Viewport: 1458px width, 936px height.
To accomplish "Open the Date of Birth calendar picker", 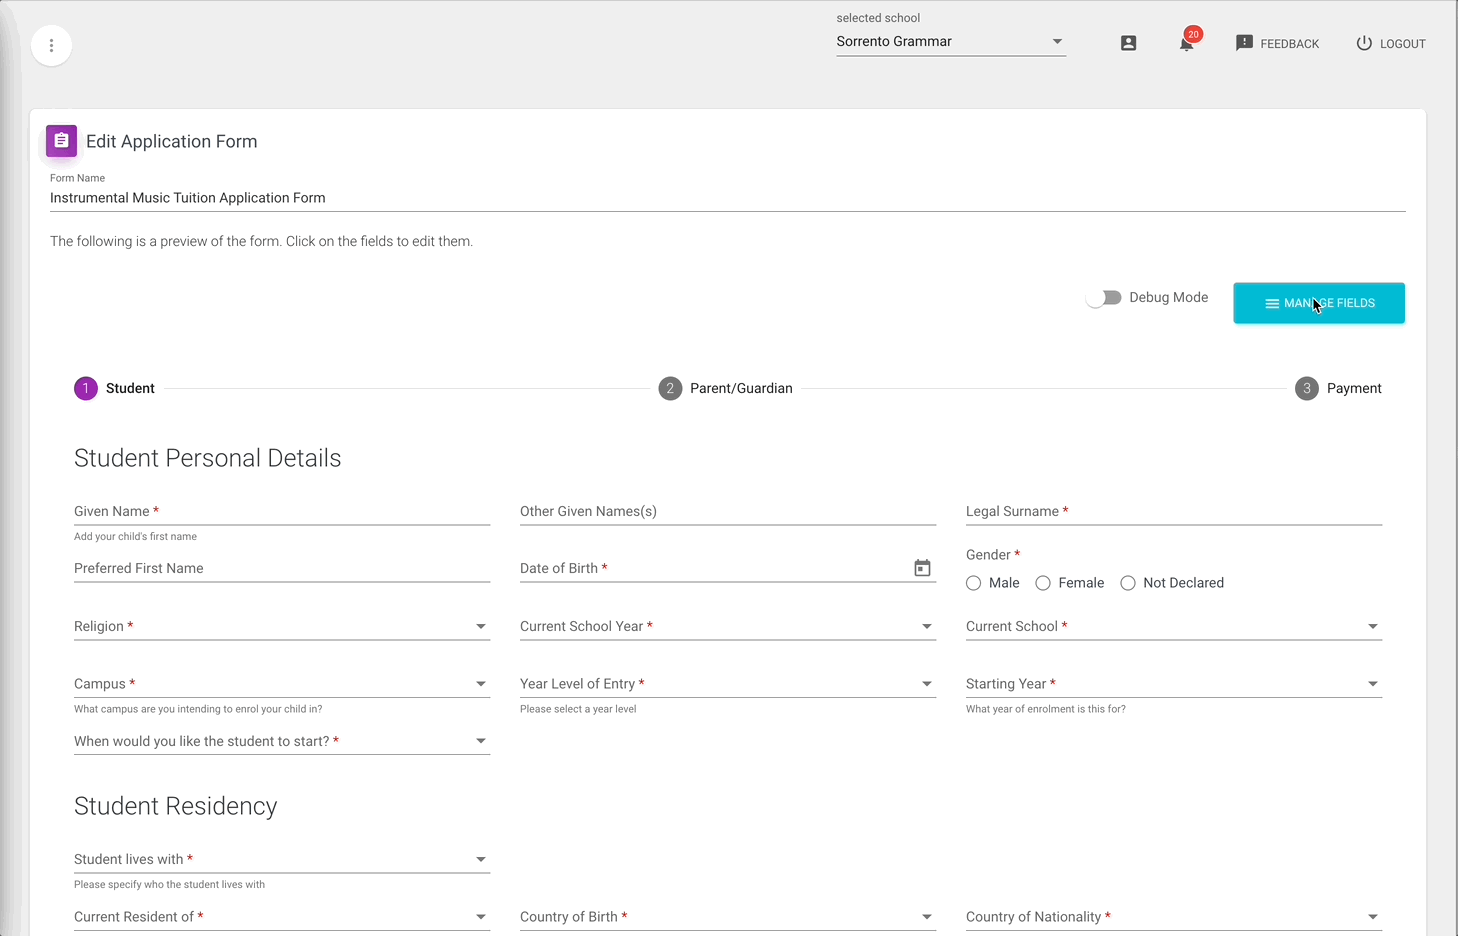I will (x=921, y=567).
